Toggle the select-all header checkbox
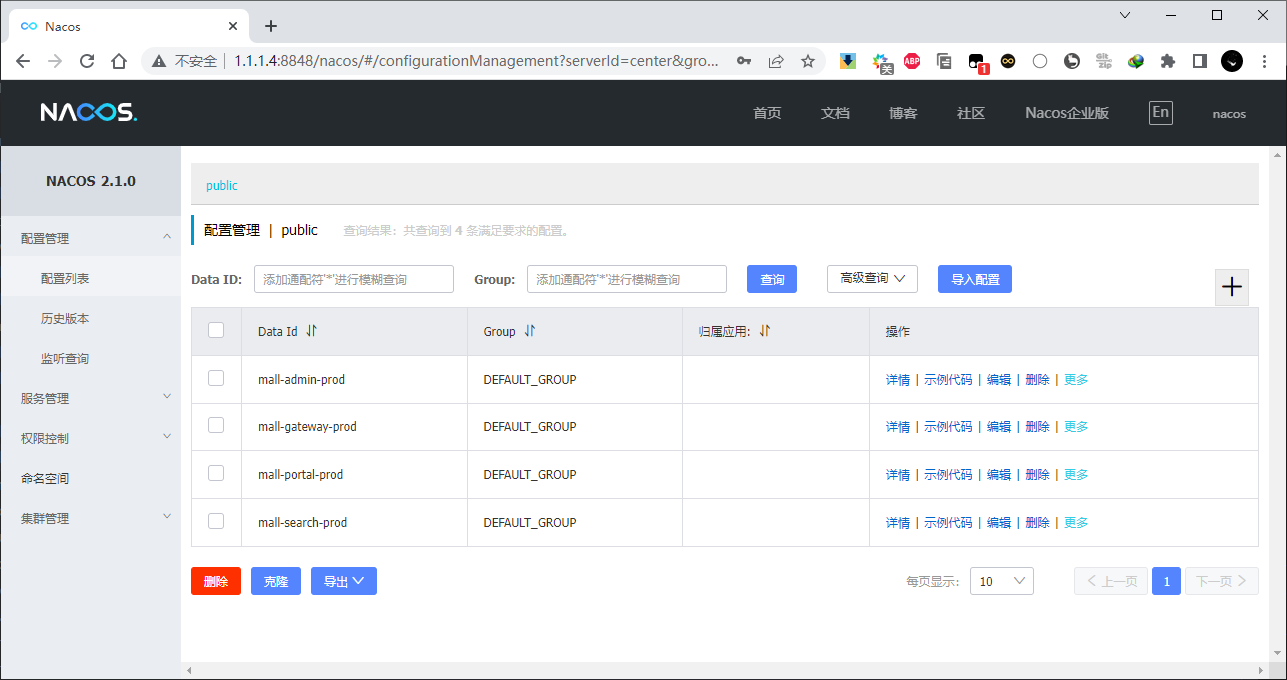Screen dimensions: 1287x680 point(216,330)
